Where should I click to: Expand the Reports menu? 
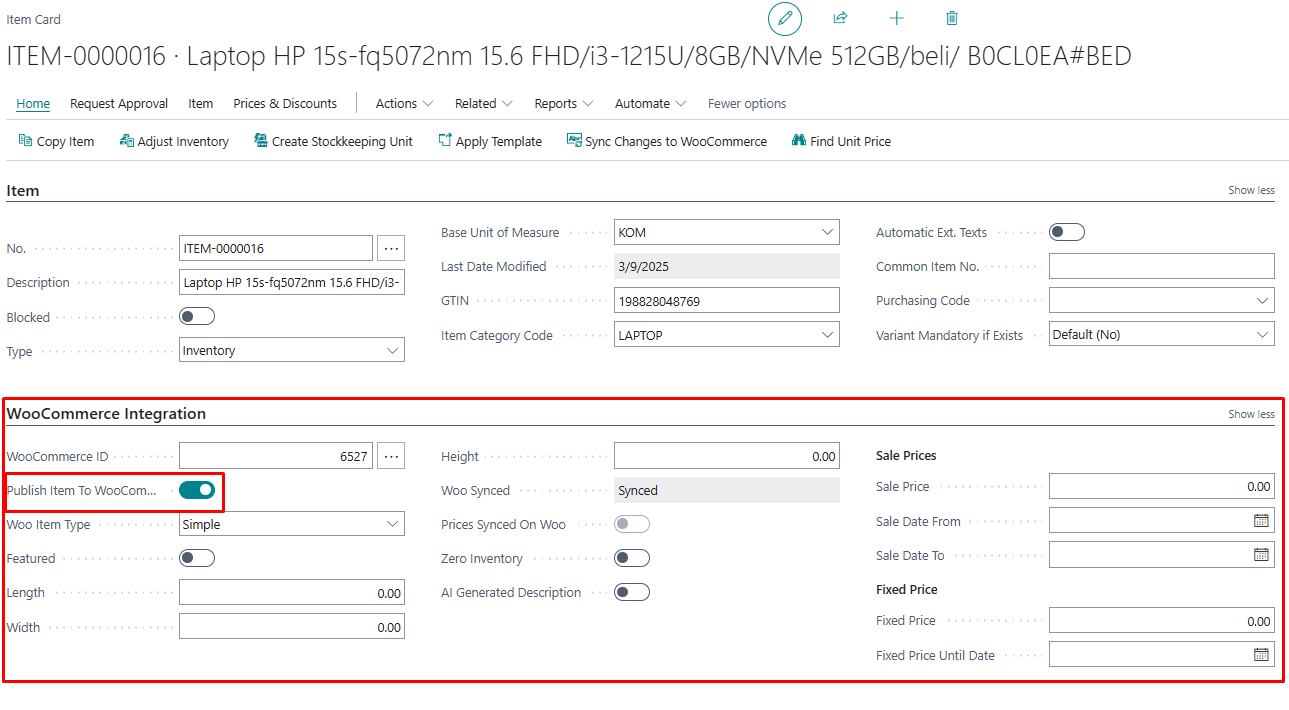564,104
